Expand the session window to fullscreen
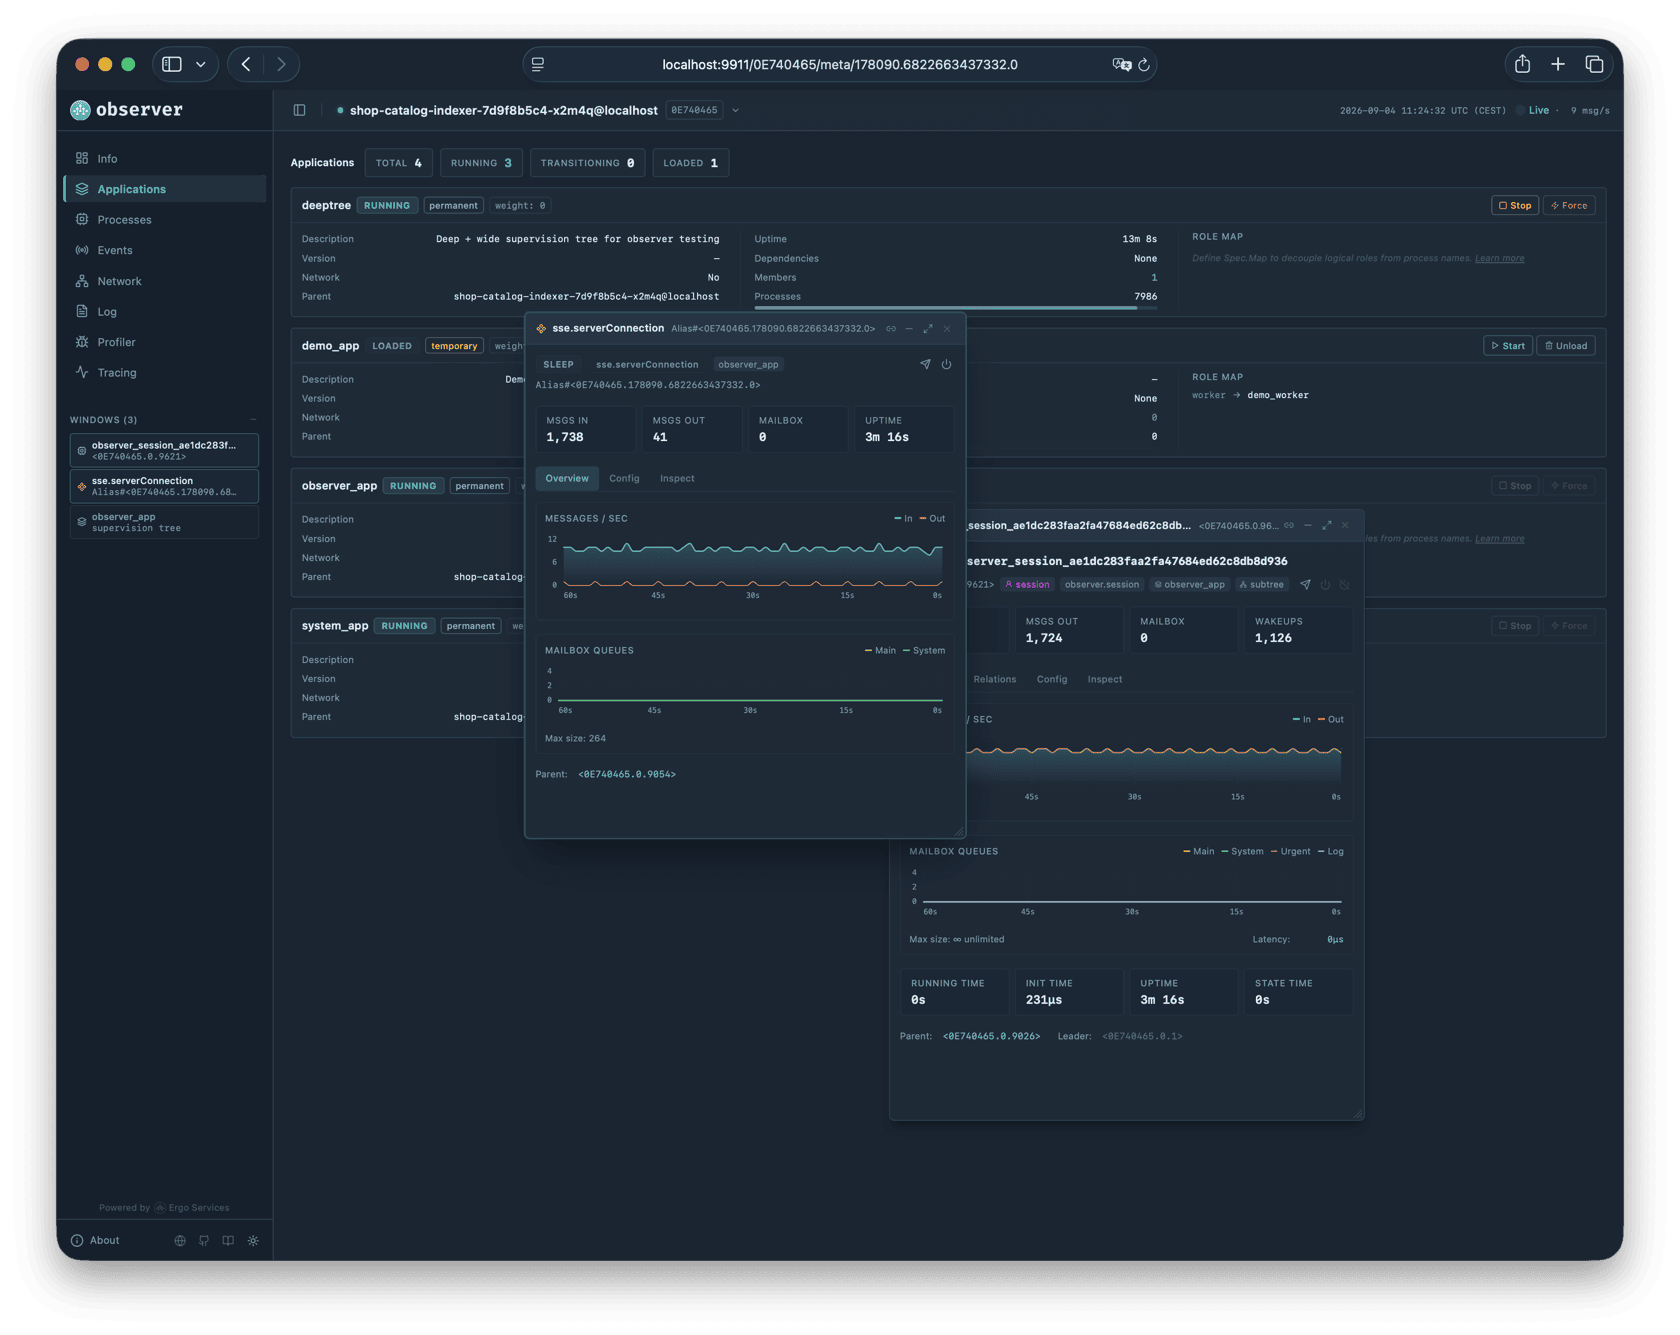1680x1335 pixels. tap(1327, 525)
